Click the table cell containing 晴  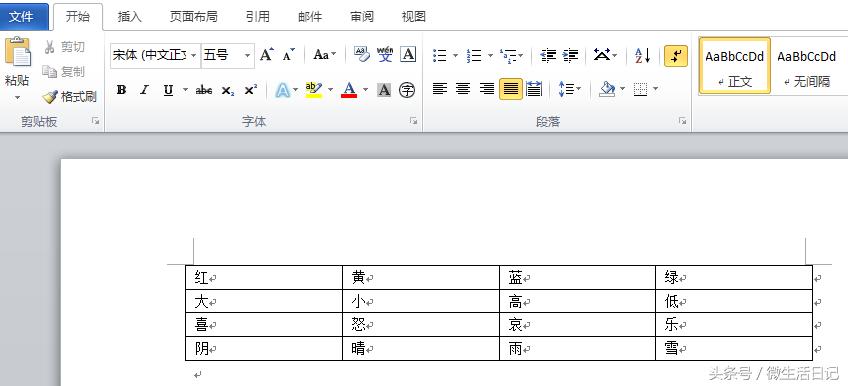[x=421, y=349]
